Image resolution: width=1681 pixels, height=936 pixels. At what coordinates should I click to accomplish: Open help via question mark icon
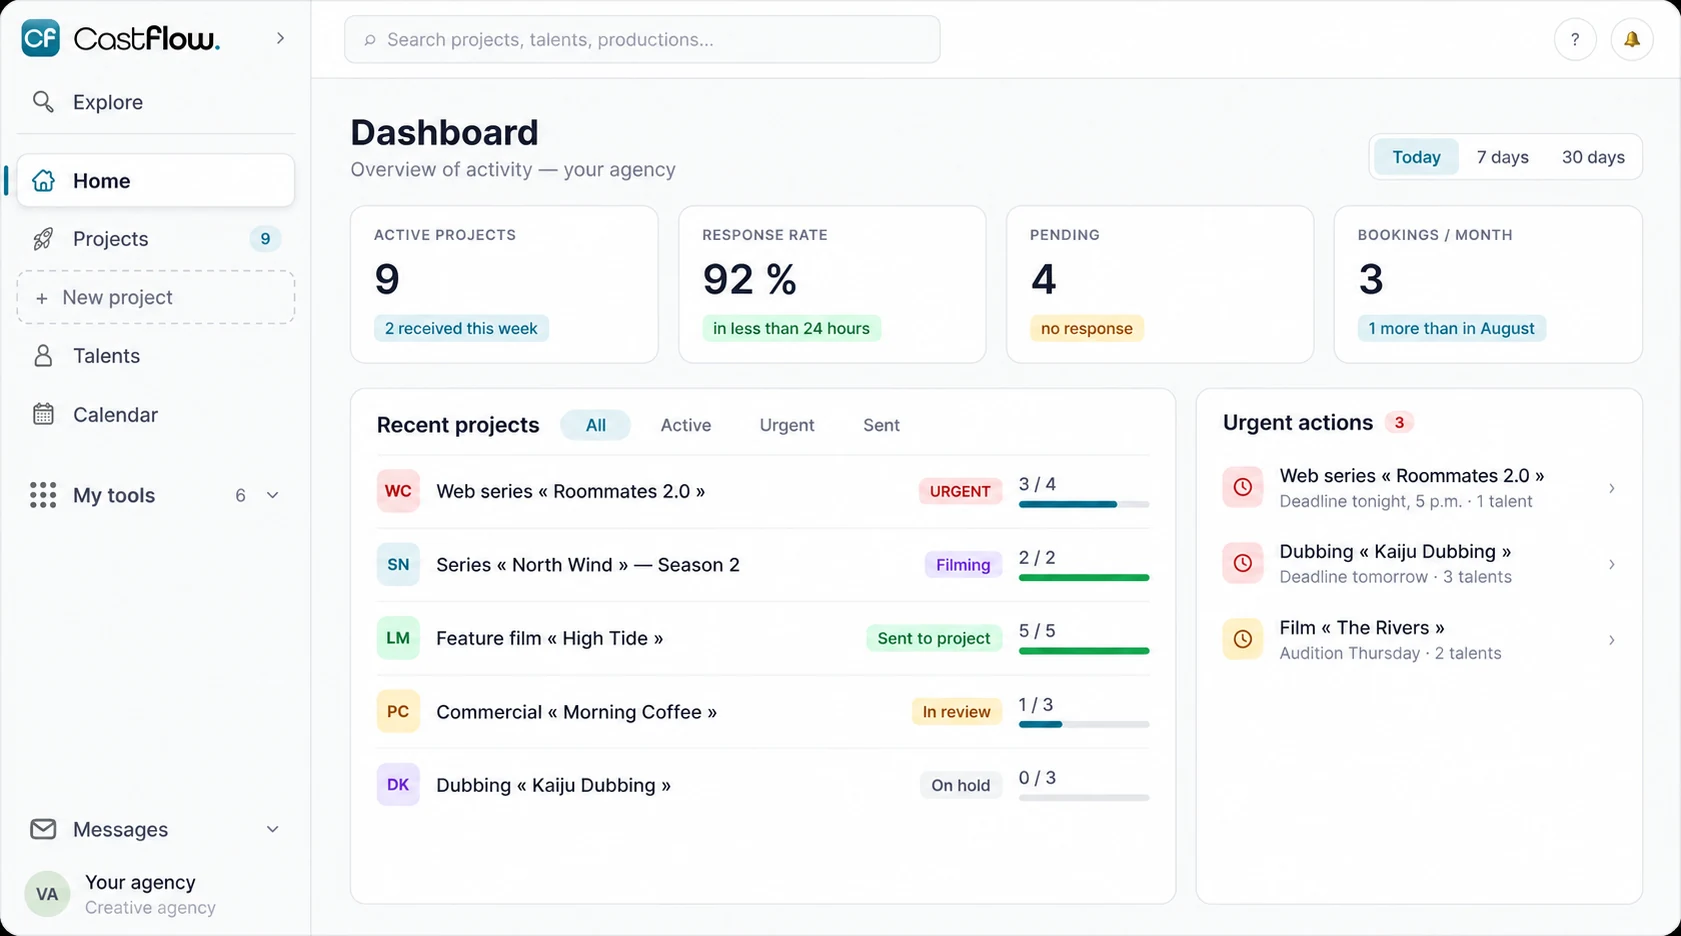(x=1575, y=40)
